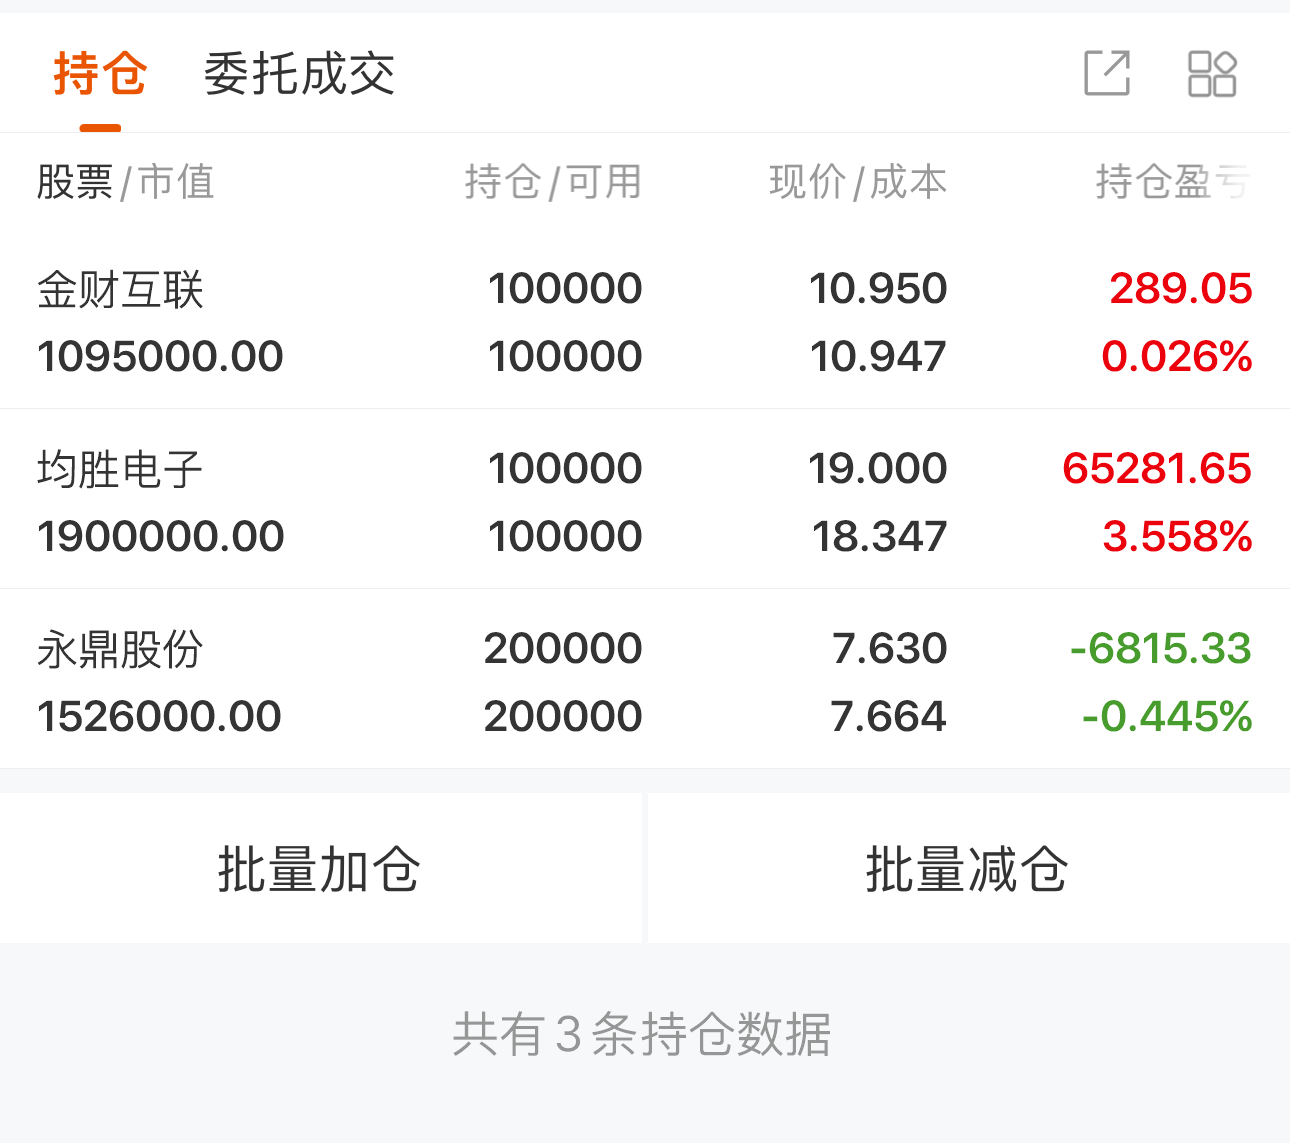1290x1143 pixels.
Task: Switch to the 持仓 tab
Action: coord(100,74)
